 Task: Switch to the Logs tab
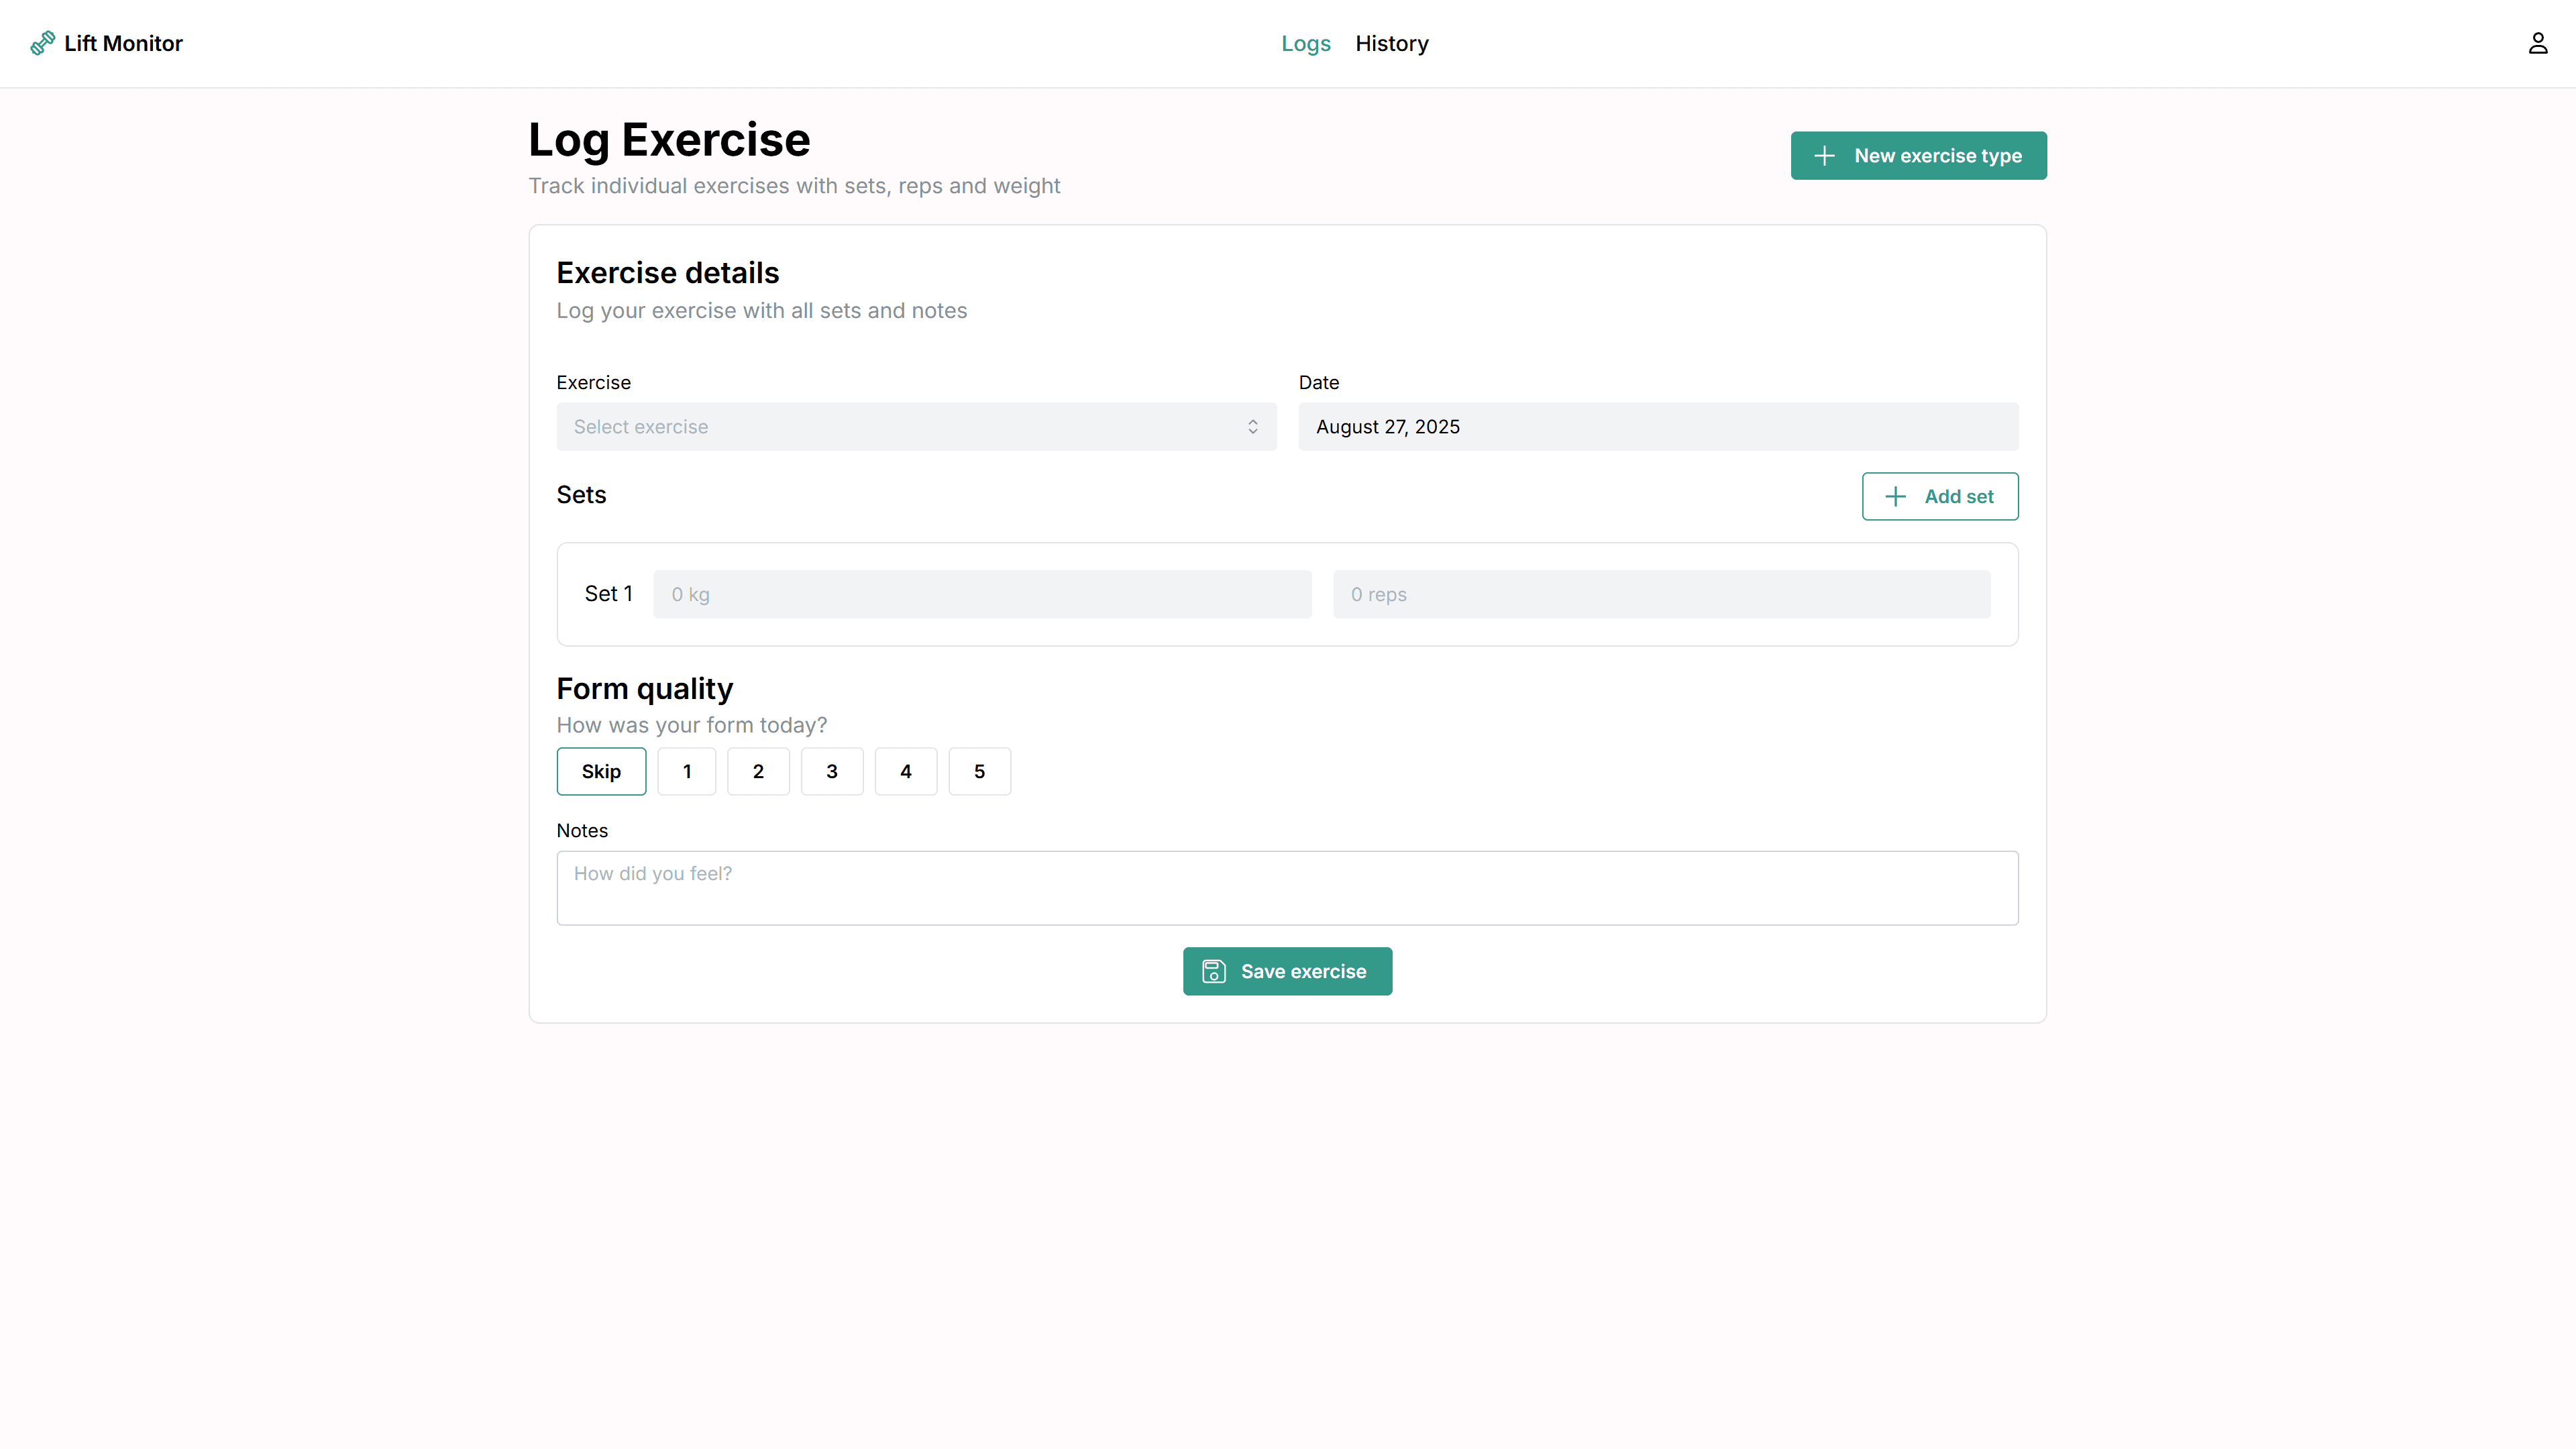pos(1305,43)
